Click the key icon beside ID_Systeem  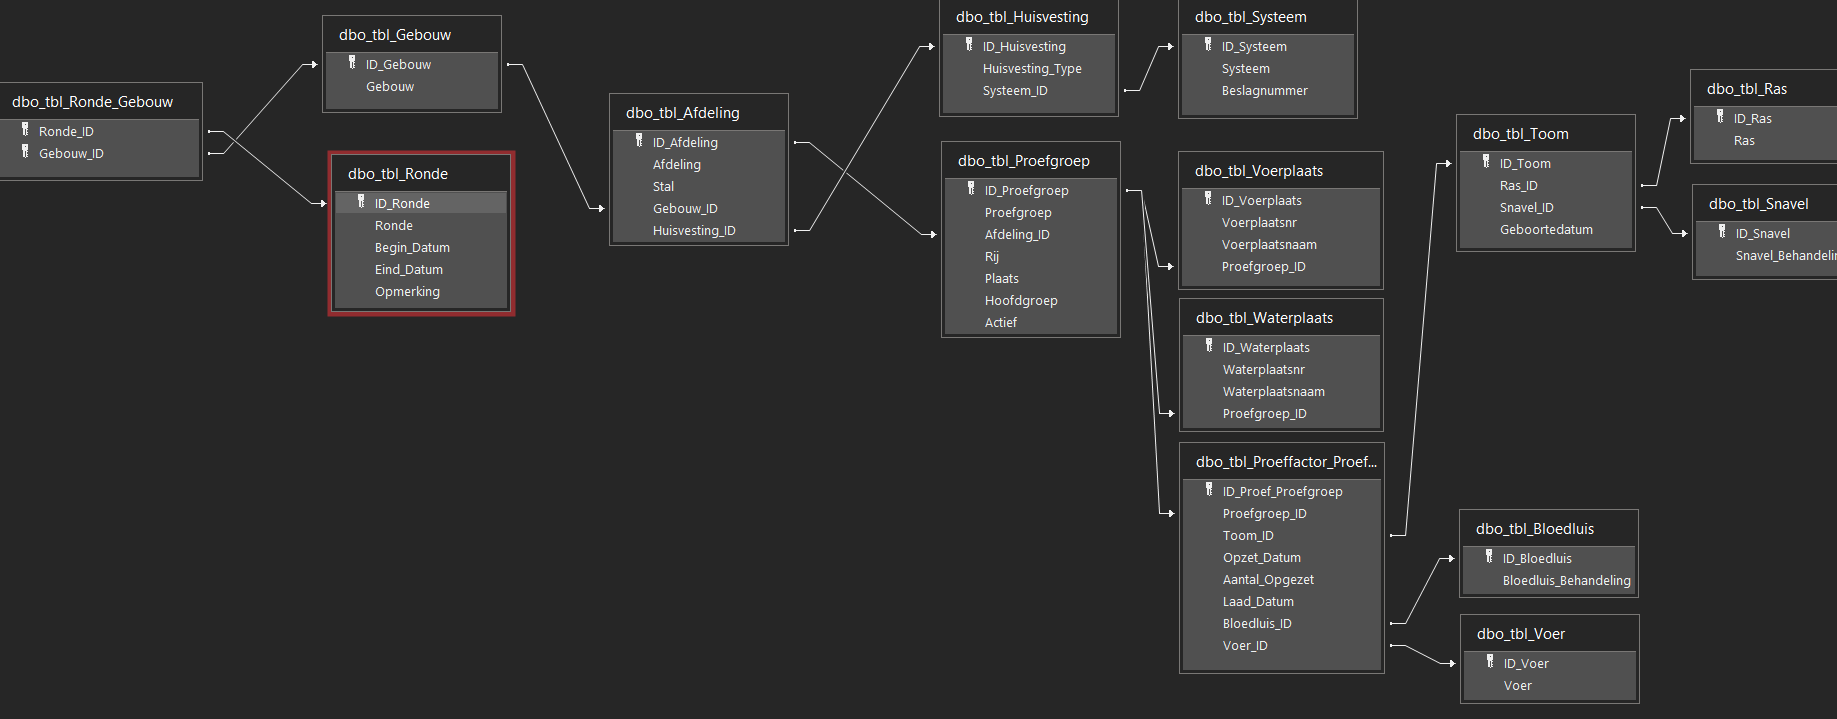click(1208, 45)
